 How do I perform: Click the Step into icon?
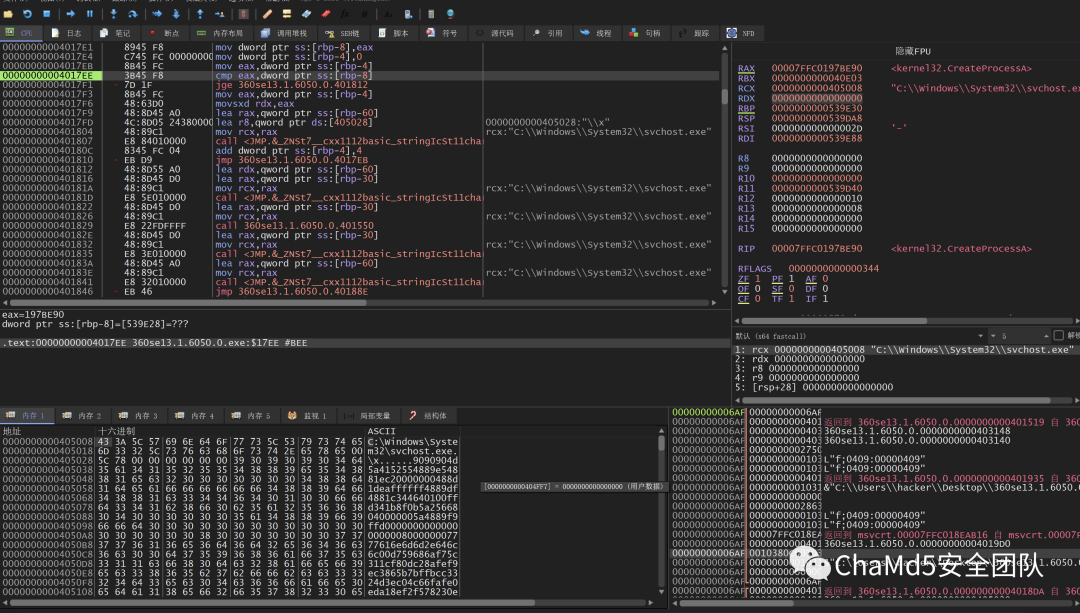[x=114, y=14]
